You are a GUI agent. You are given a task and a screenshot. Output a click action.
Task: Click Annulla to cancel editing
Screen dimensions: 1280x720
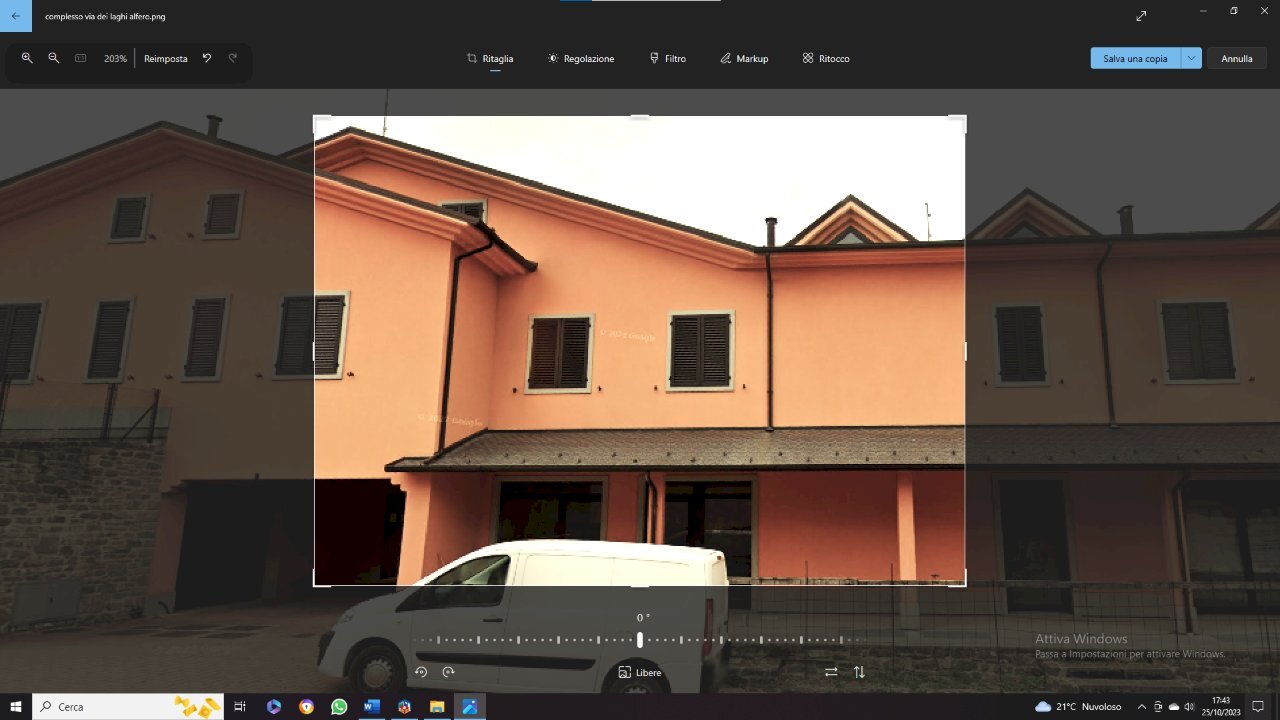(x=1236, y=58)
